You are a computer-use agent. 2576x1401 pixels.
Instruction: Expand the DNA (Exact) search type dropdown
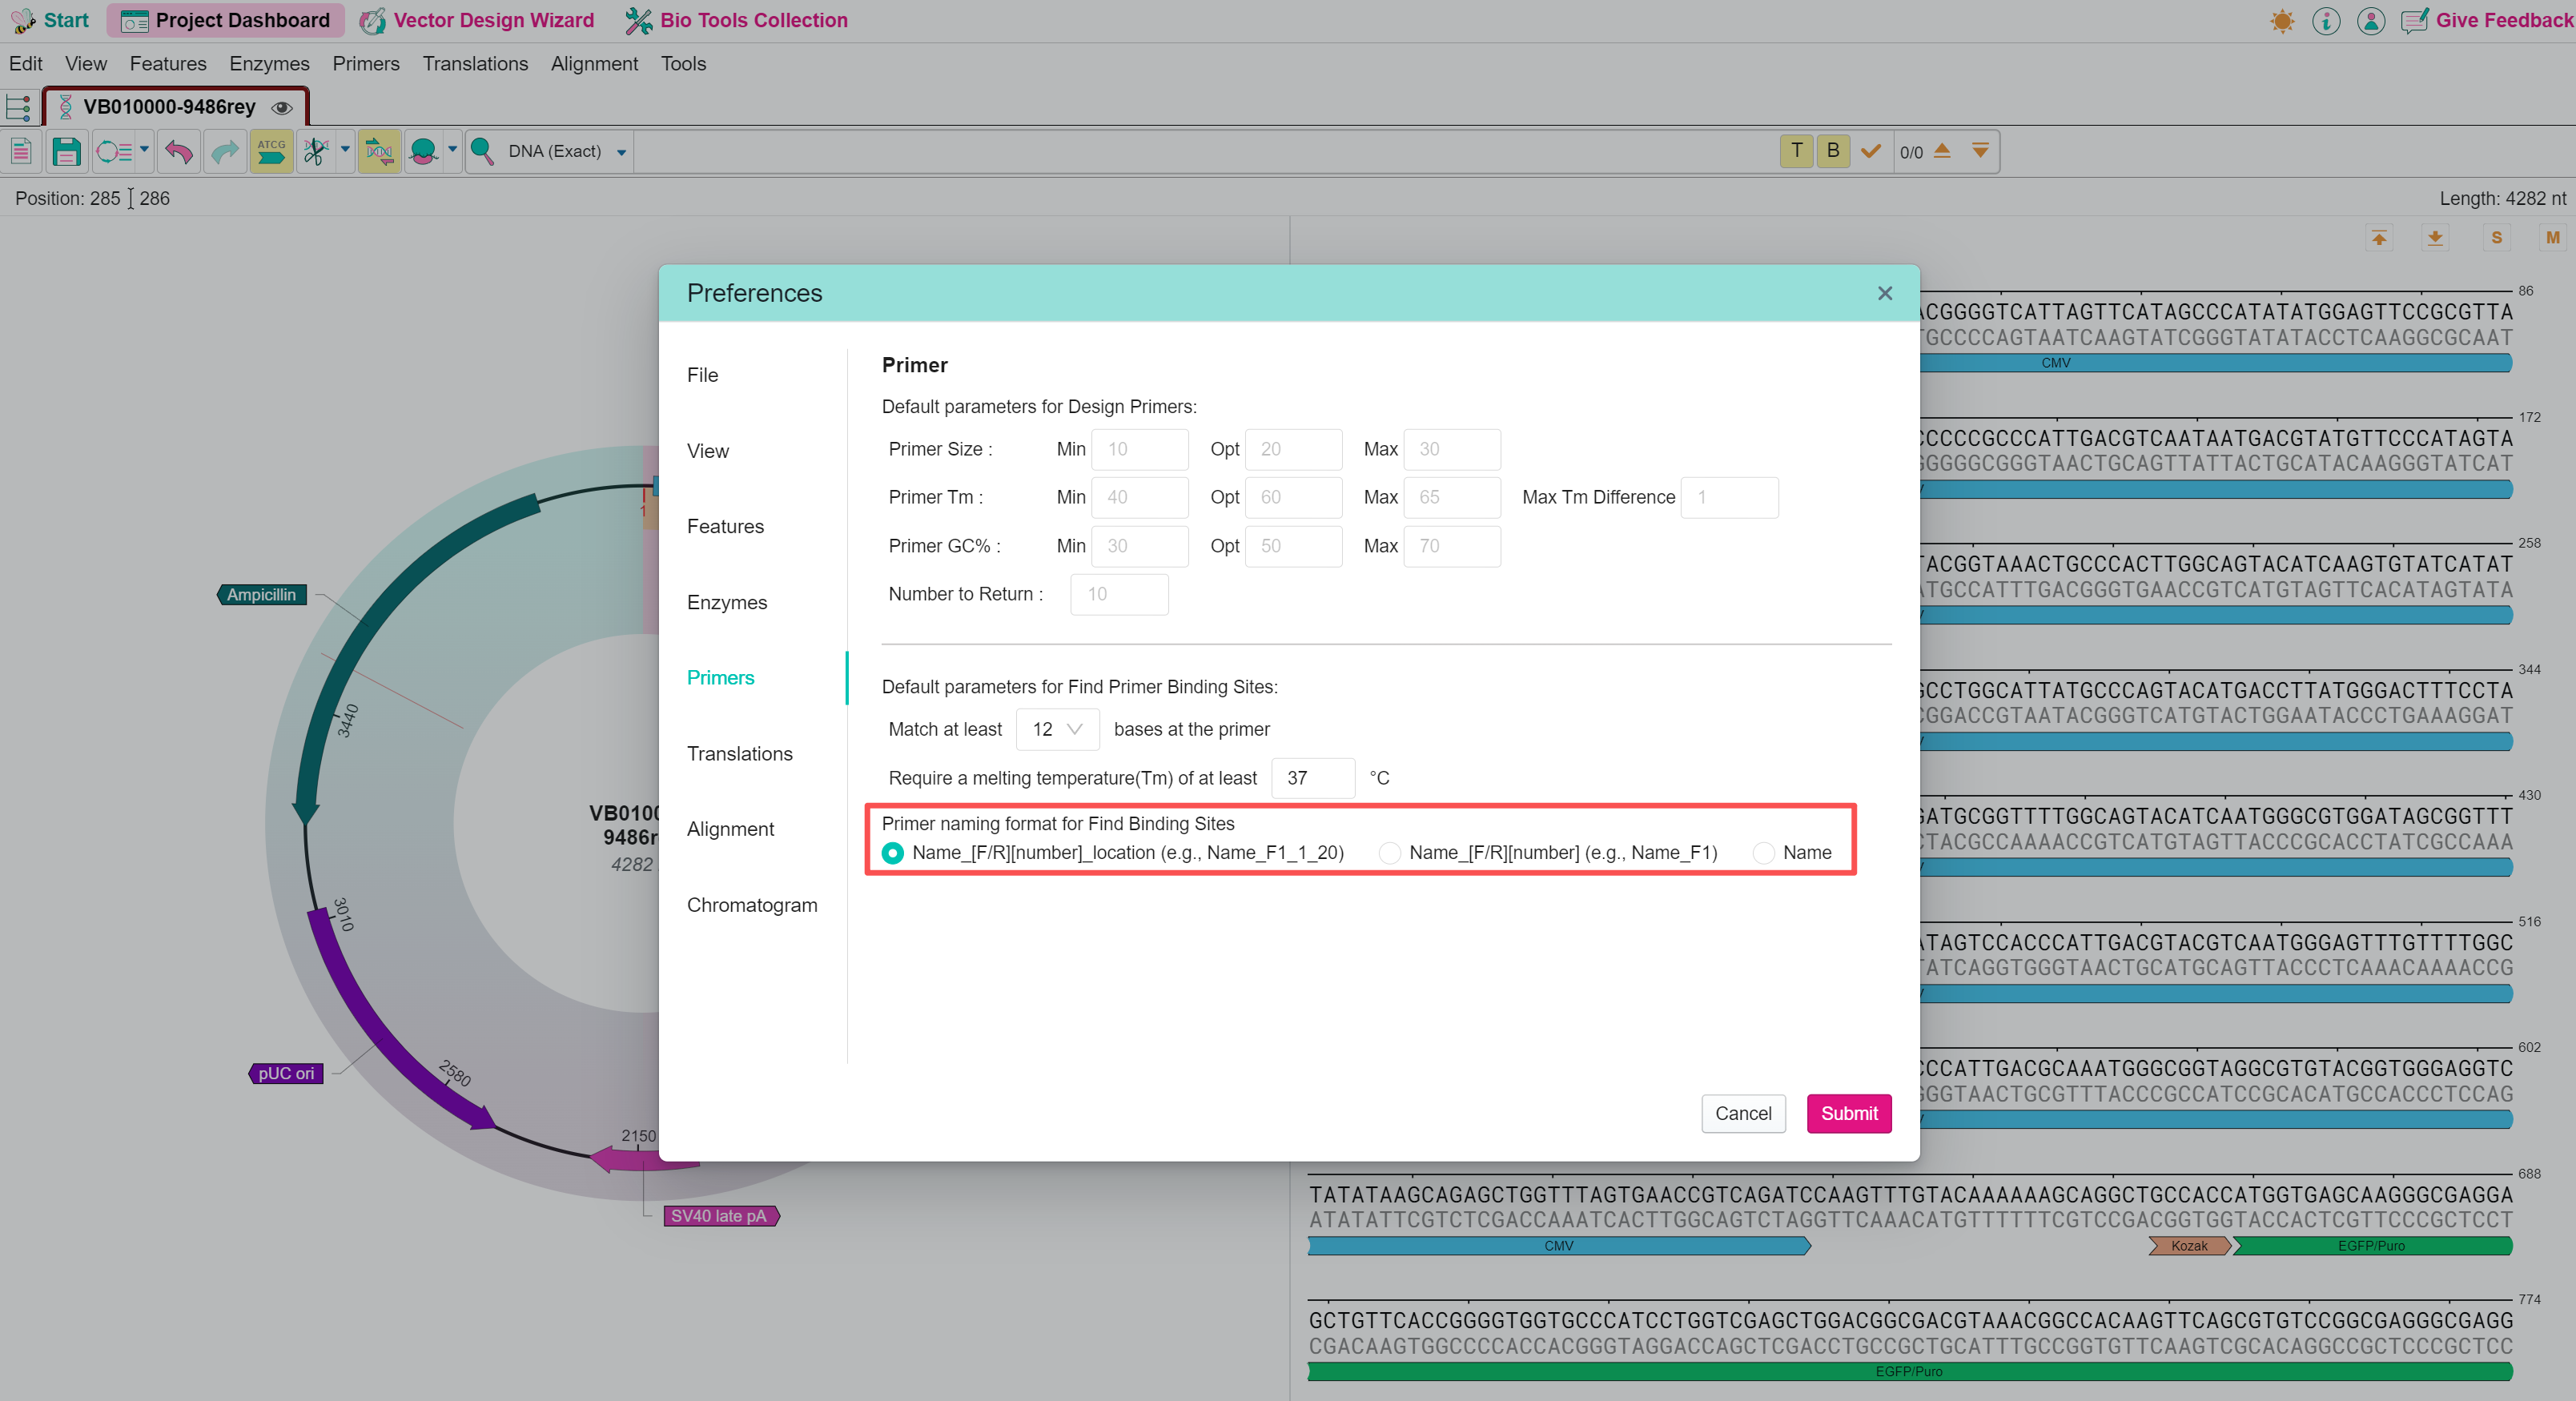(621, 152)
